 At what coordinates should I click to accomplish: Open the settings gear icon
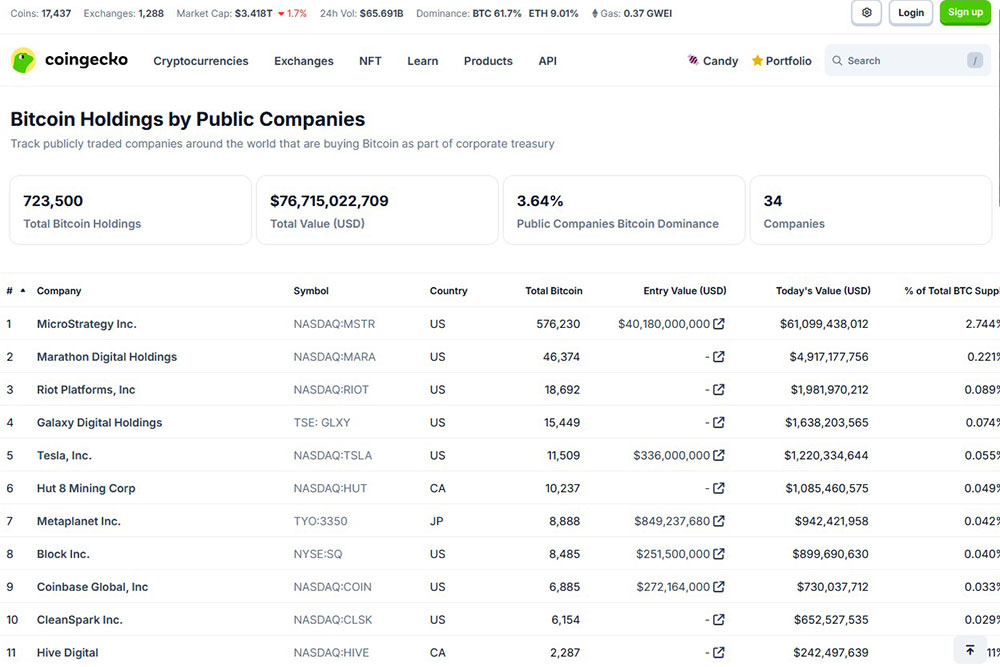click(866, 13)
